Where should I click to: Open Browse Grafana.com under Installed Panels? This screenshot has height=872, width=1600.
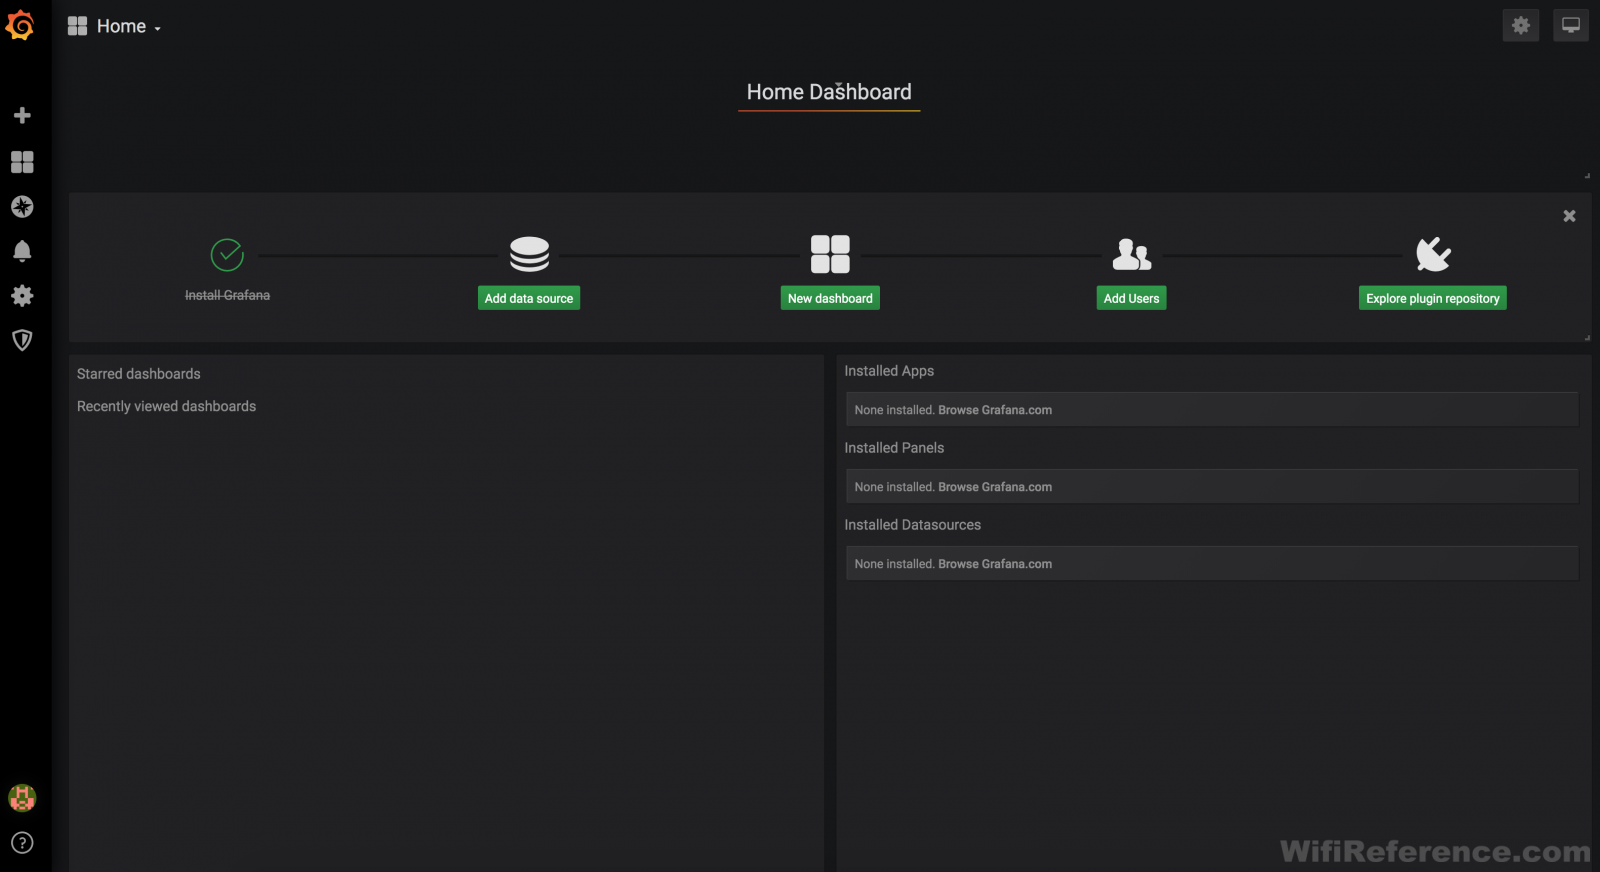click(x=995, y=487)
